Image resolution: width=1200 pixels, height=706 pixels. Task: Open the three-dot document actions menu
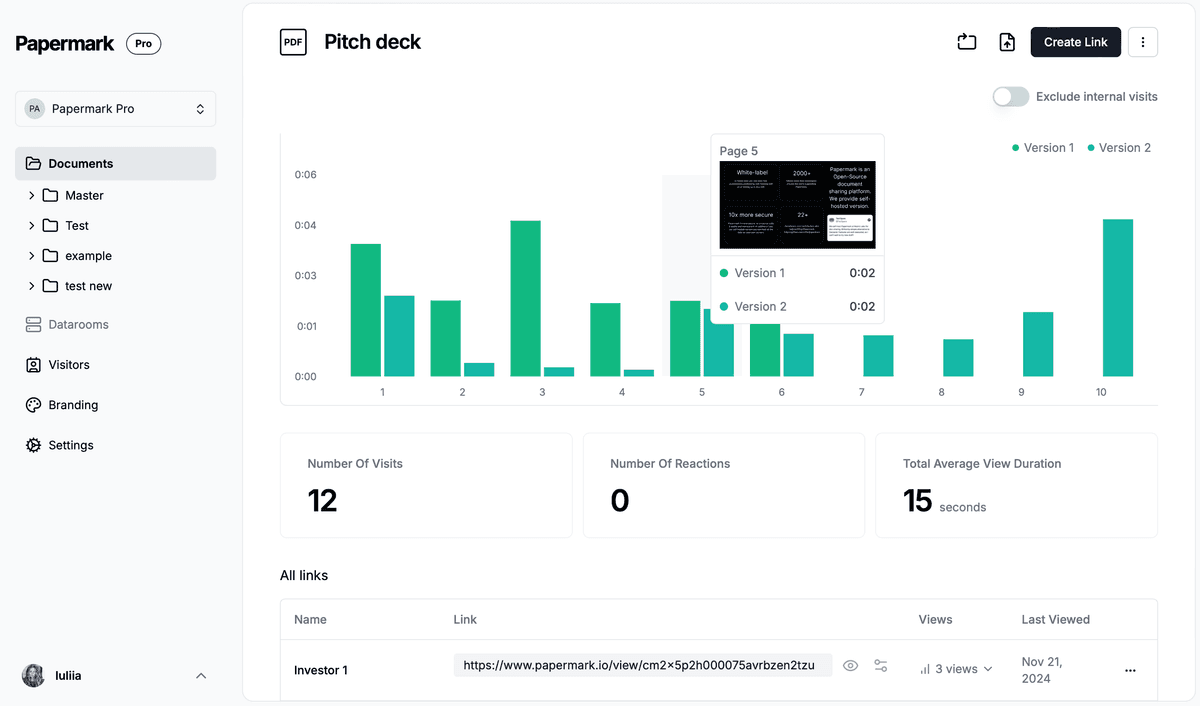point(1142,42)
